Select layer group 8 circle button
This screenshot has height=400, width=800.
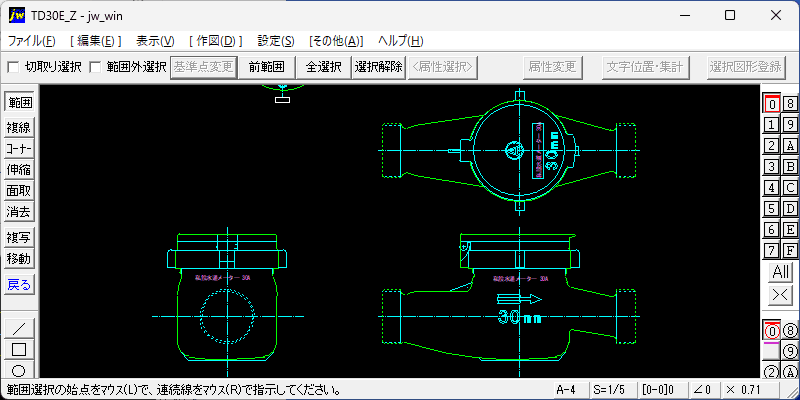[x=790, y=331]
